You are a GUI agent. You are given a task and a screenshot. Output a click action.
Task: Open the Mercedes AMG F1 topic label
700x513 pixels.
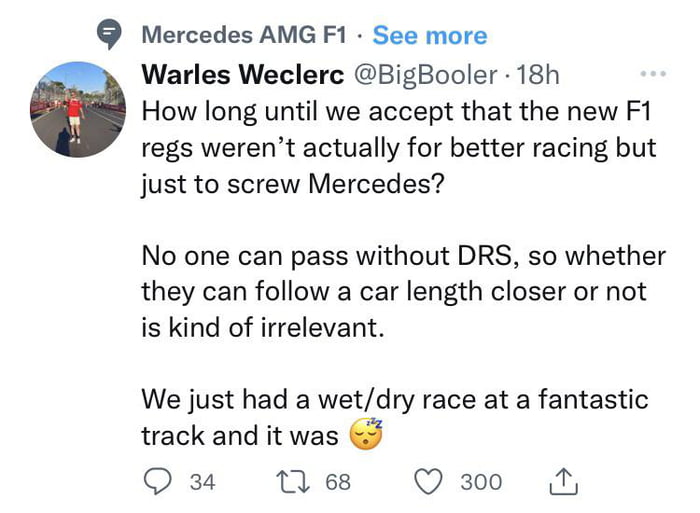245,35
